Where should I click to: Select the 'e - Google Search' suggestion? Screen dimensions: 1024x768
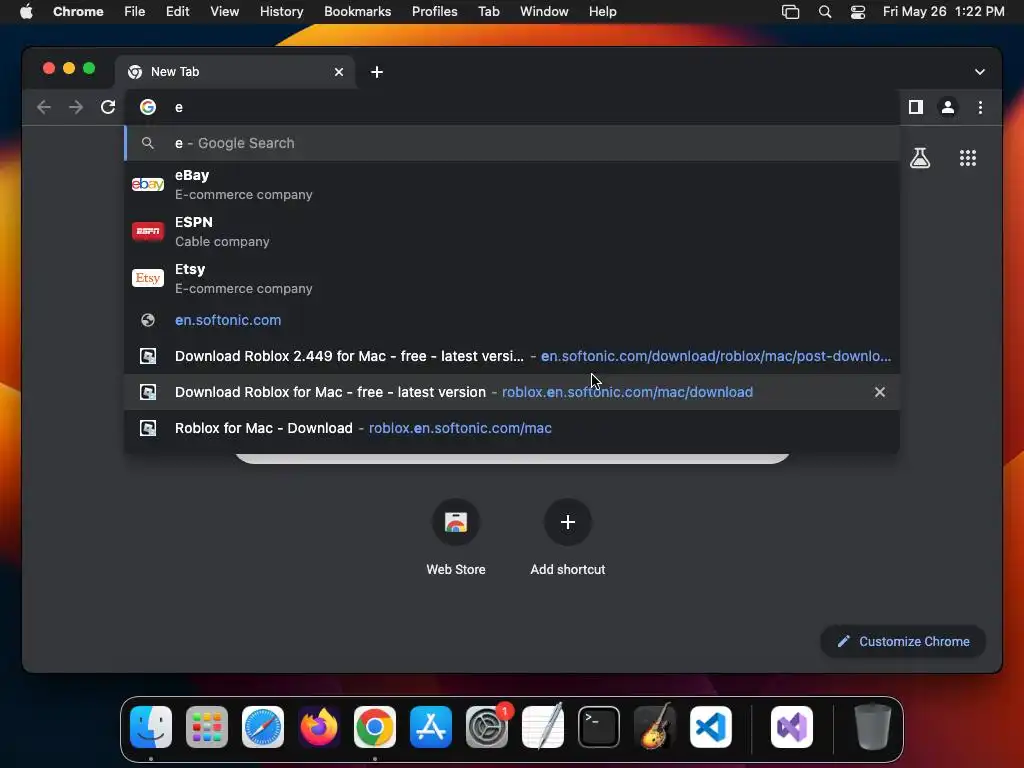click(x=512, y=143)
